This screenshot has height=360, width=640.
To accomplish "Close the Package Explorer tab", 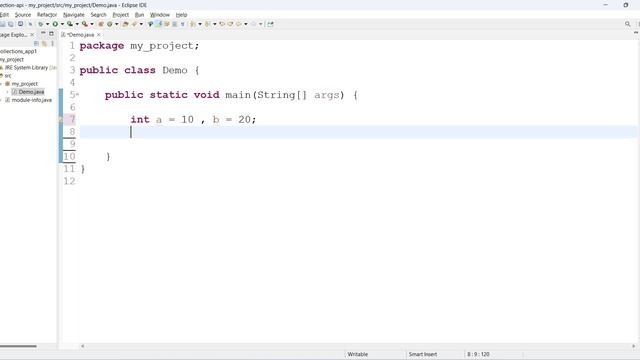I will tap(32, 35).
